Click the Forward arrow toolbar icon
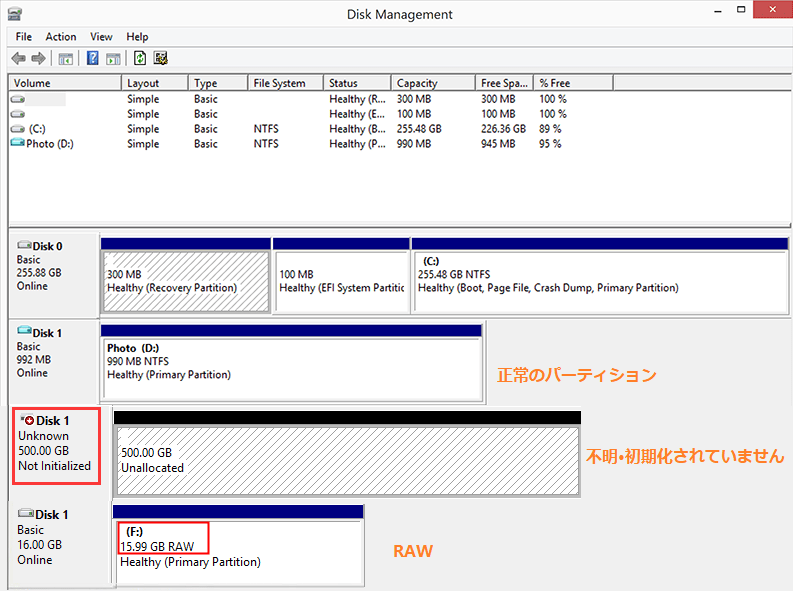 point(39,59)
